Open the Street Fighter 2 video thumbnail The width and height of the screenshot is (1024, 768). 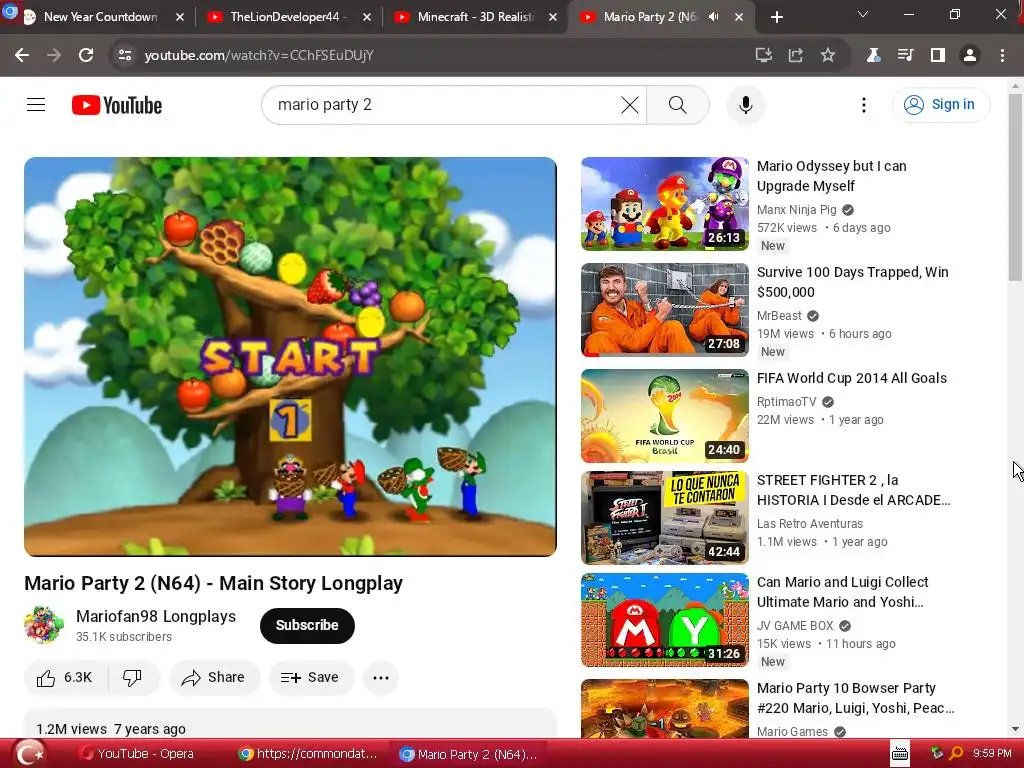(x=665, y=518)
